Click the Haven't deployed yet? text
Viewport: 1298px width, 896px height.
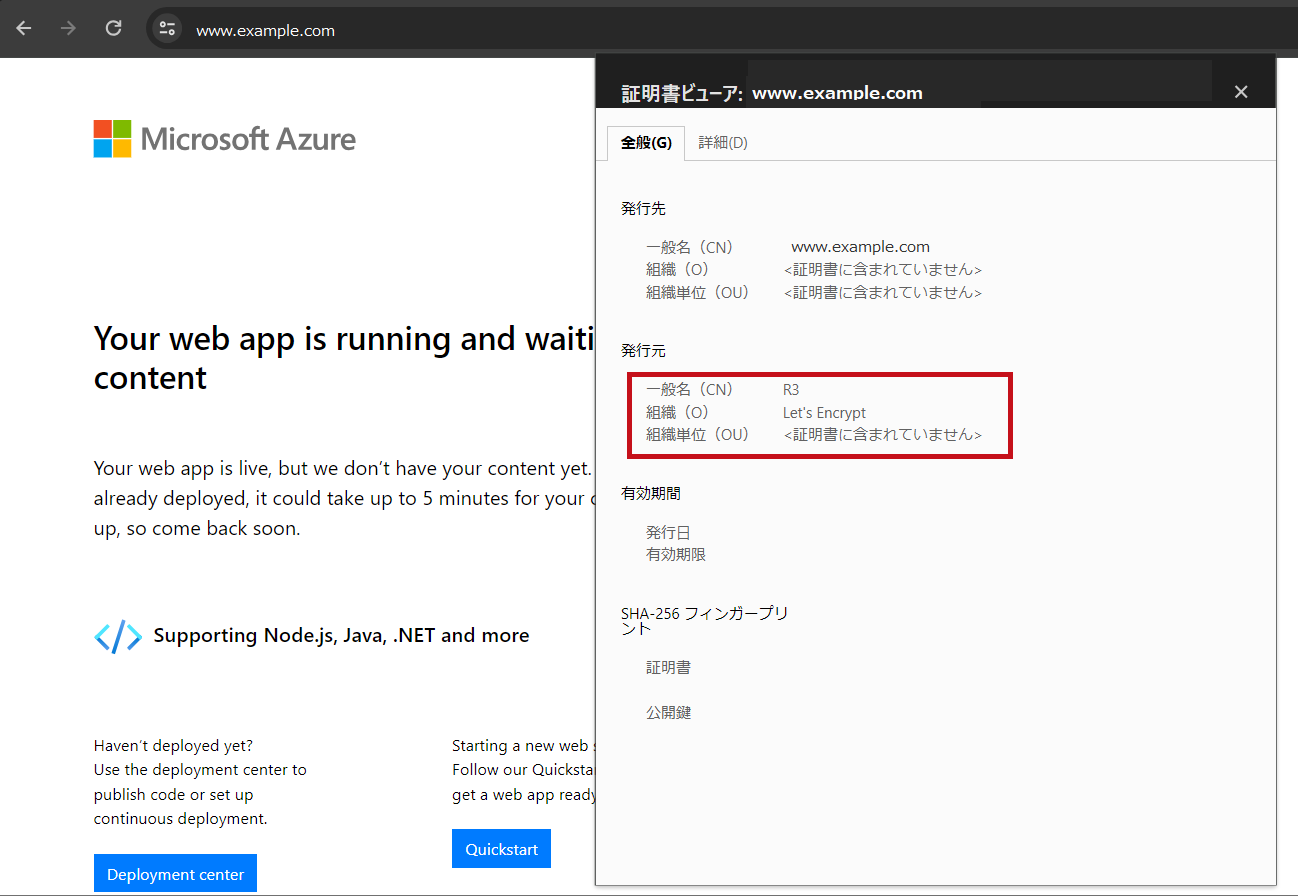tap(173, 746)
